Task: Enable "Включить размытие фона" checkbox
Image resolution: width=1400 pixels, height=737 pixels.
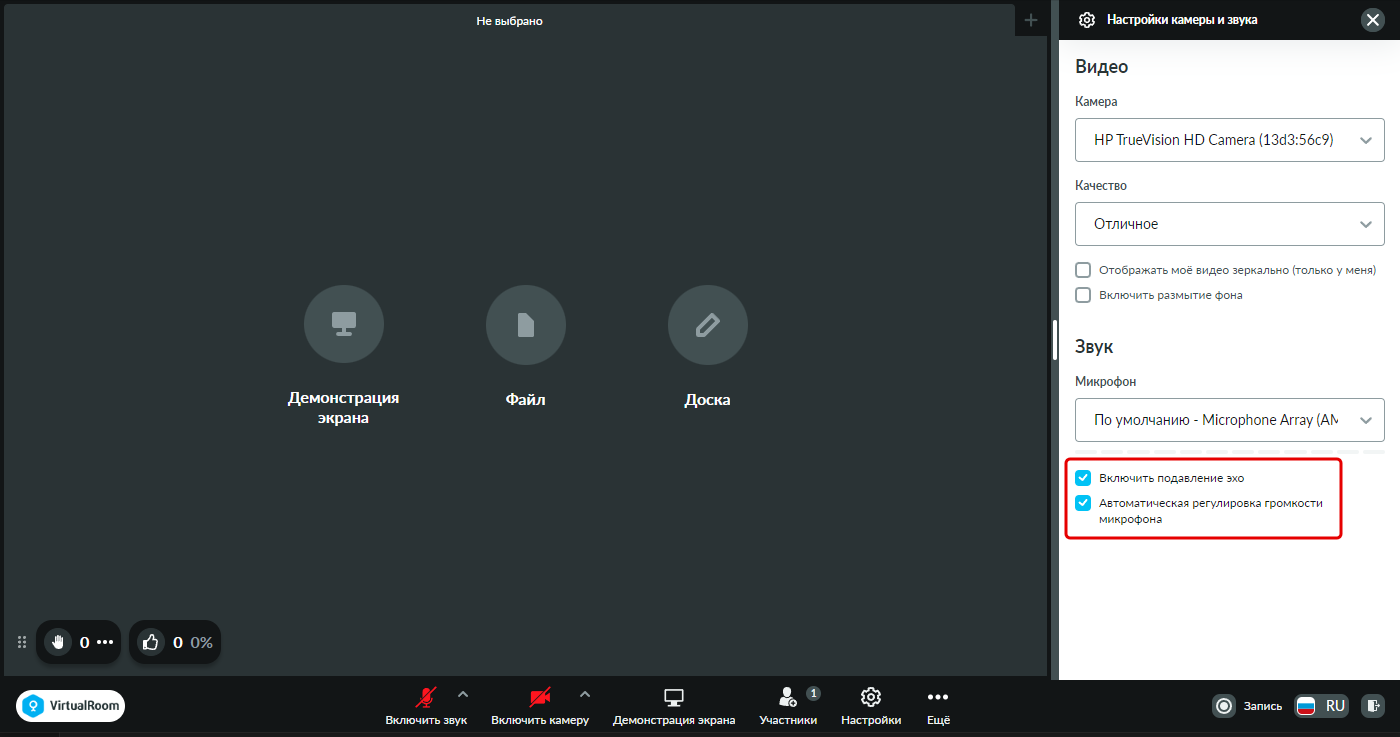Action: [1083, 295]
